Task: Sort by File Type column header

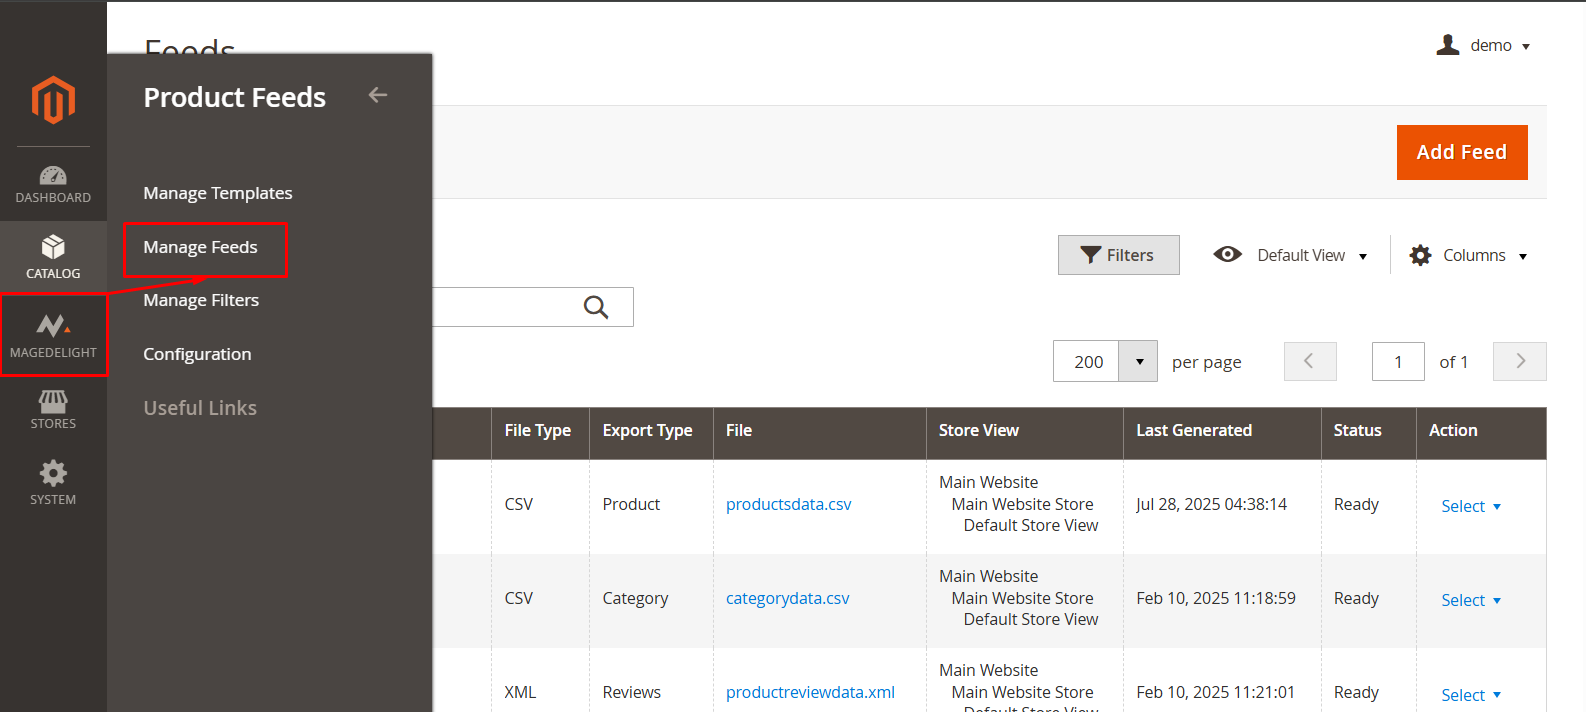Action: [x=540, y=433]
